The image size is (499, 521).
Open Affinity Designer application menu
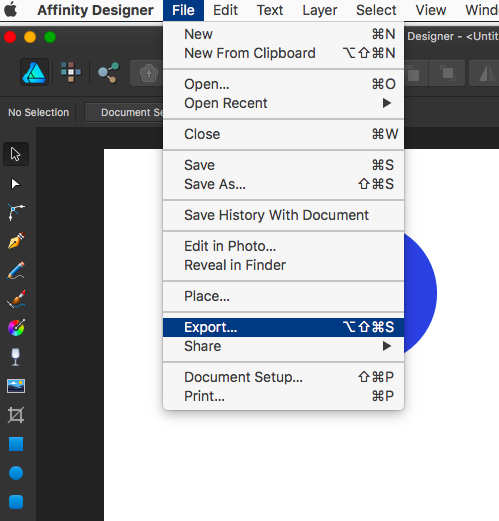pos(95,10)
